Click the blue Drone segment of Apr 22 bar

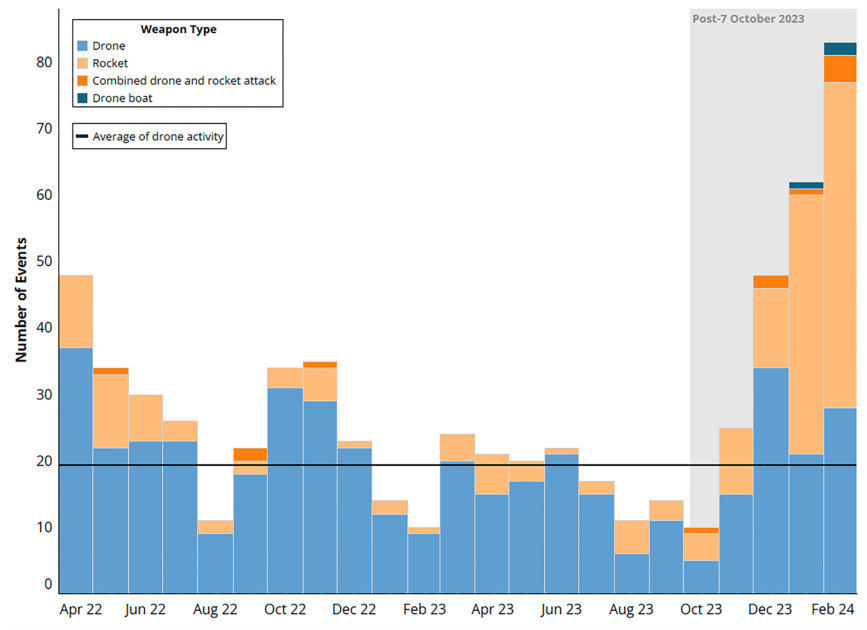[76, 470]
